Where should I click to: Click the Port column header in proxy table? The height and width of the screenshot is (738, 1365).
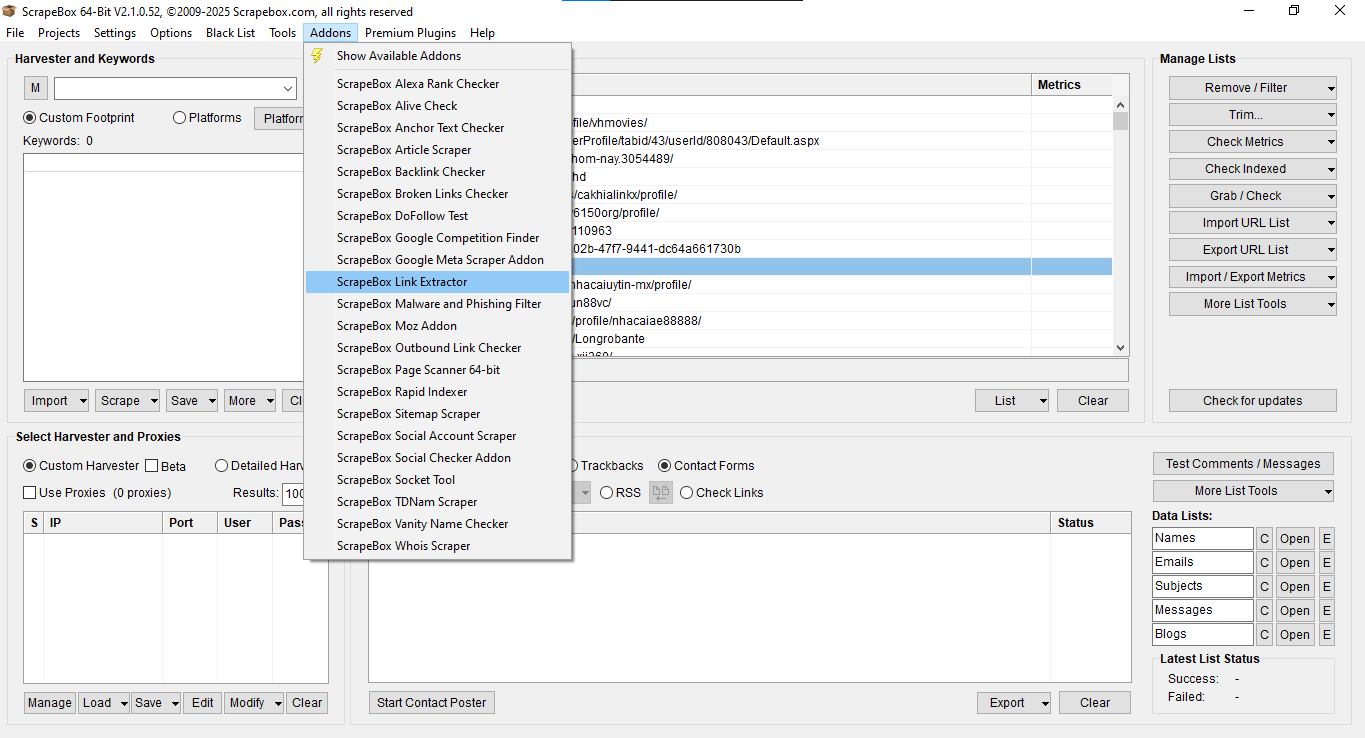[x=190, y=523]
